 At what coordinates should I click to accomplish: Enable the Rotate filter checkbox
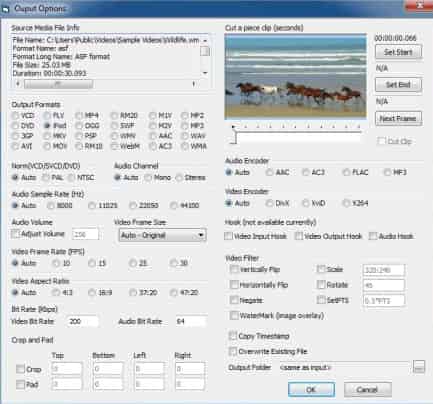[x=321, y=285]
